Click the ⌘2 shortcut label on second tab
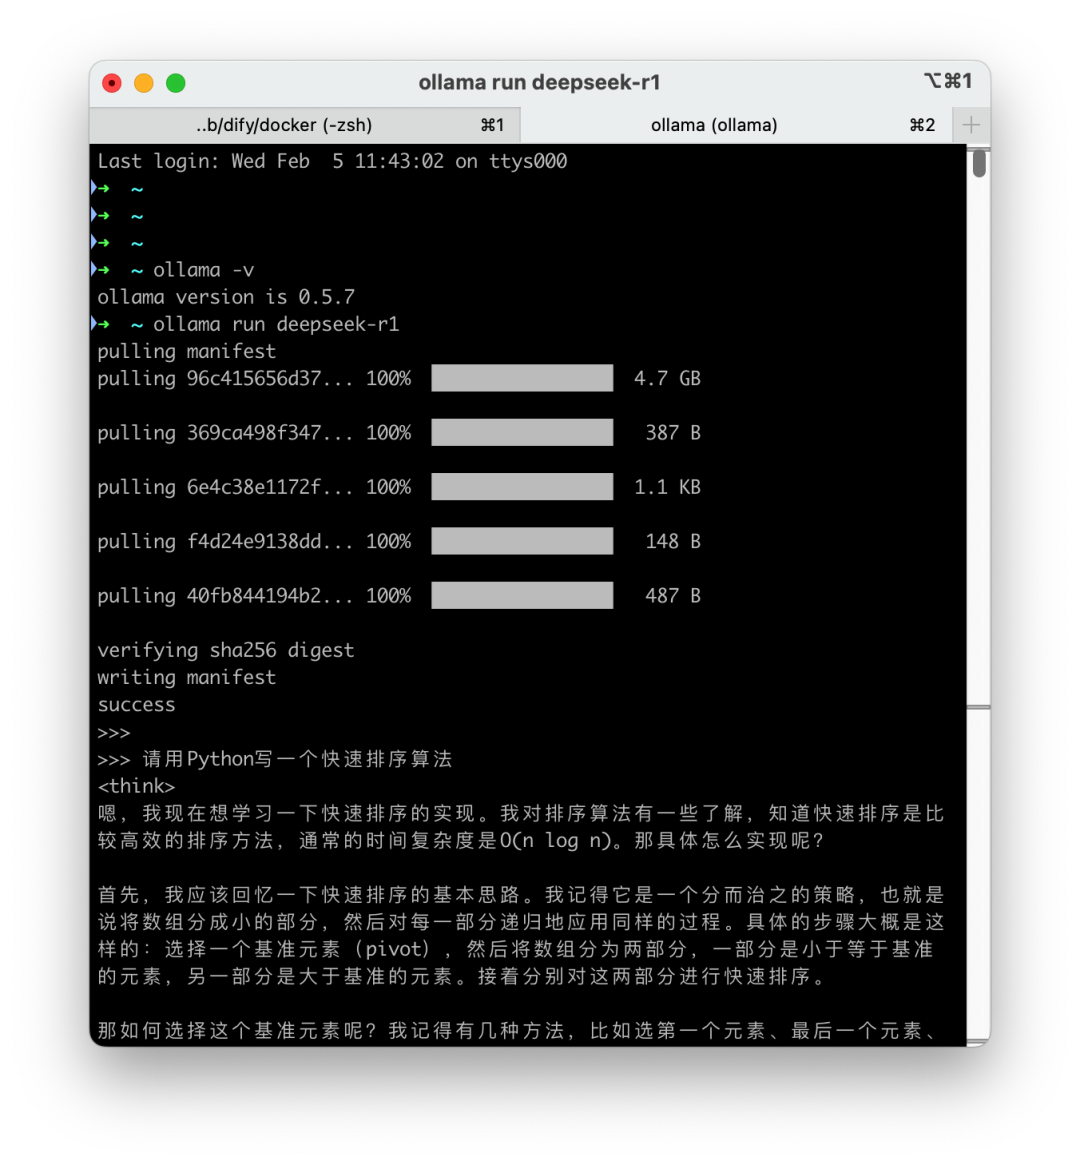 [x=922, y=125]
